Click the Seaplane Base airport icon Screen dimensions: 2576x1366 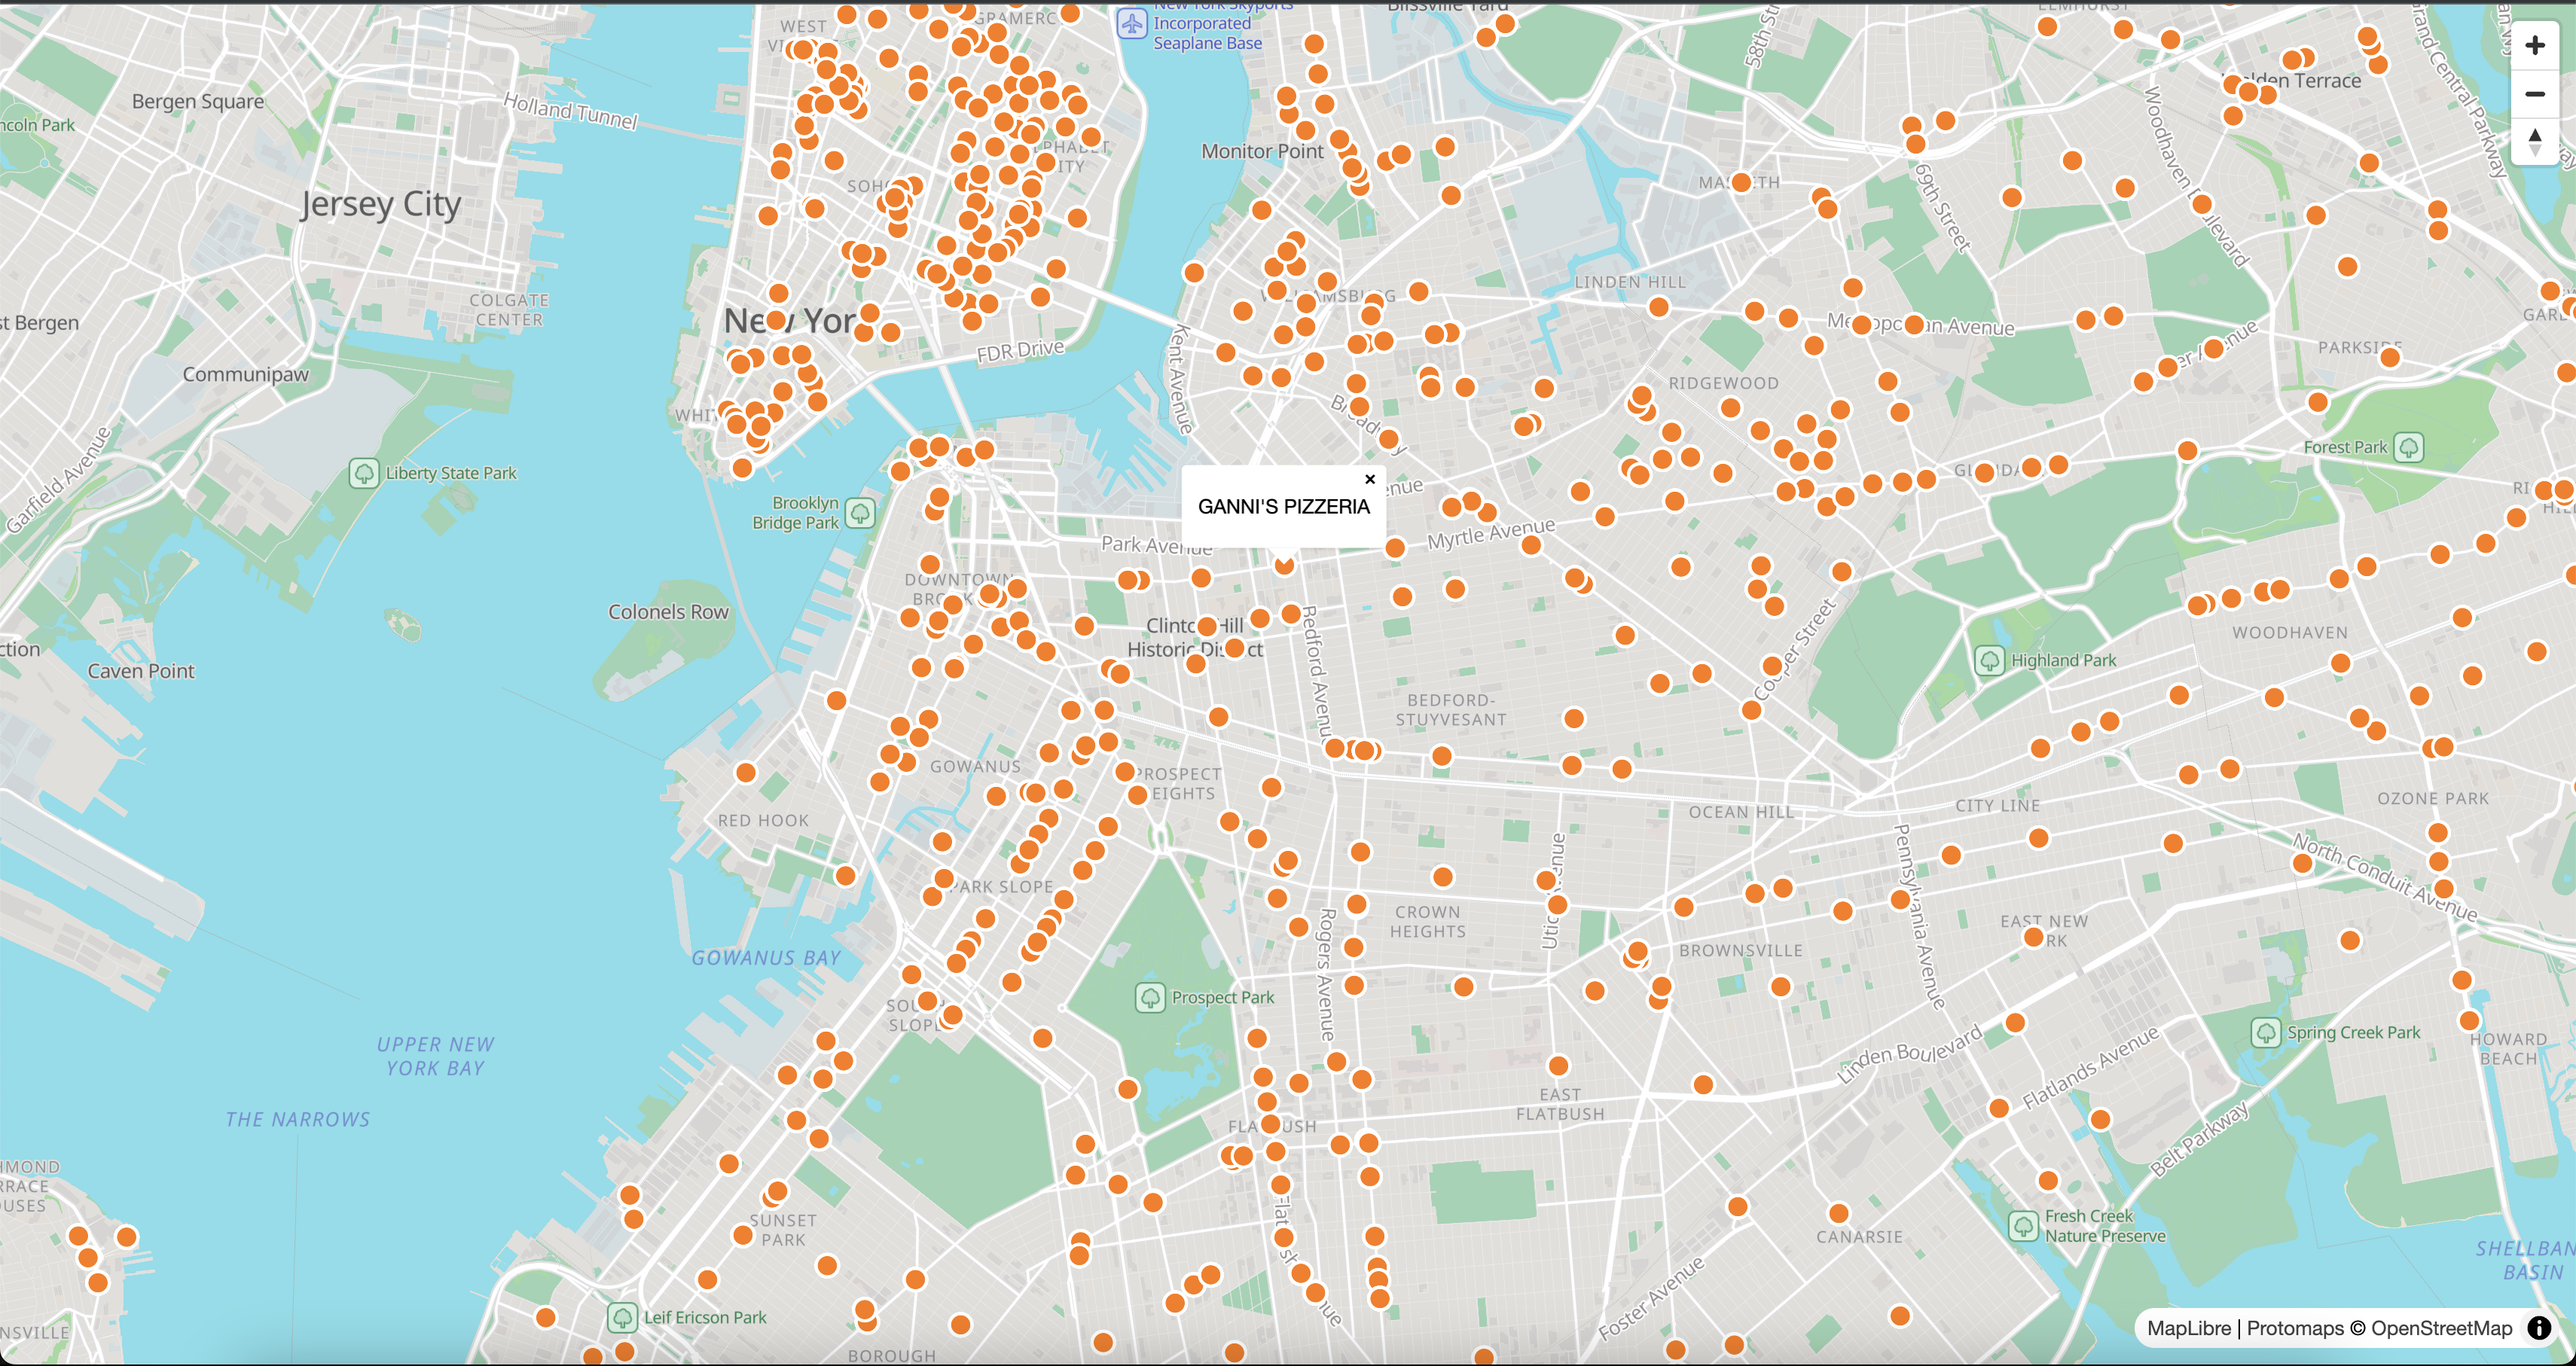coord(1131,23)
